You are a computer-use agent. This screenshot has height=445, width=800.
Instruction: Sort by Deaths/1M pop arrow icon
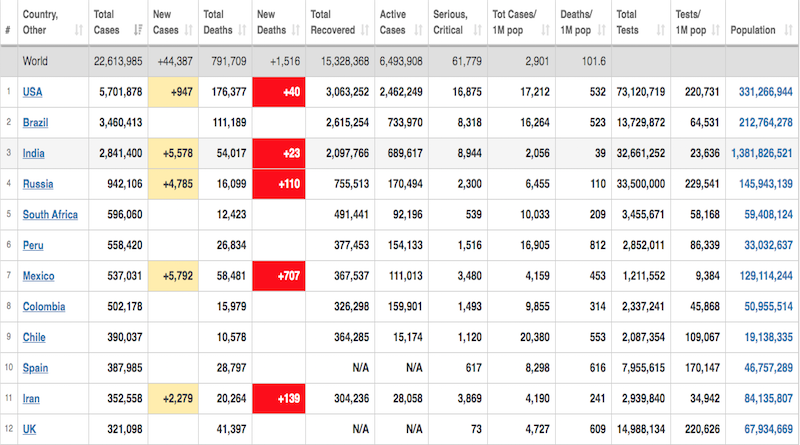602,30
